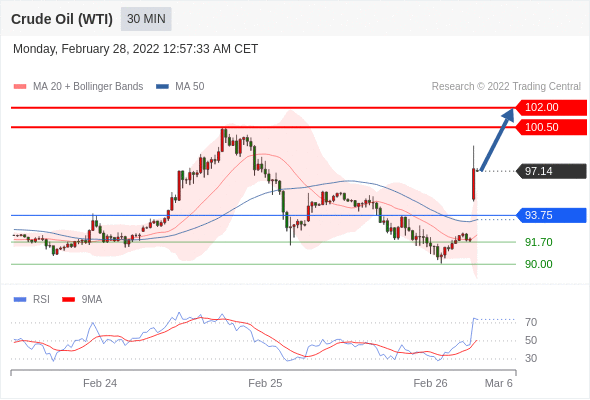The width and height of the screenshot is (590, 400).
Task: Click the RSI 30 level label
Action: (x=531, y=358)
